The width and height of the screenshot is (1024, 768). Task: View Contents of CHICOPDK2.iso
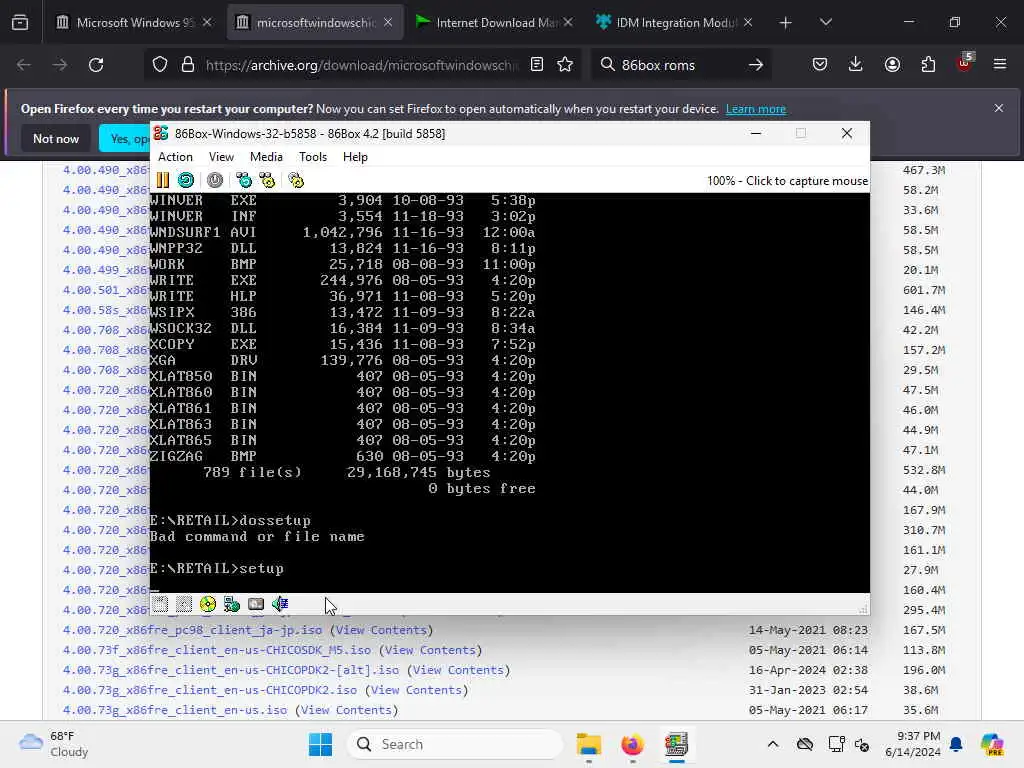pyautogui.click(x=417, y=690)
